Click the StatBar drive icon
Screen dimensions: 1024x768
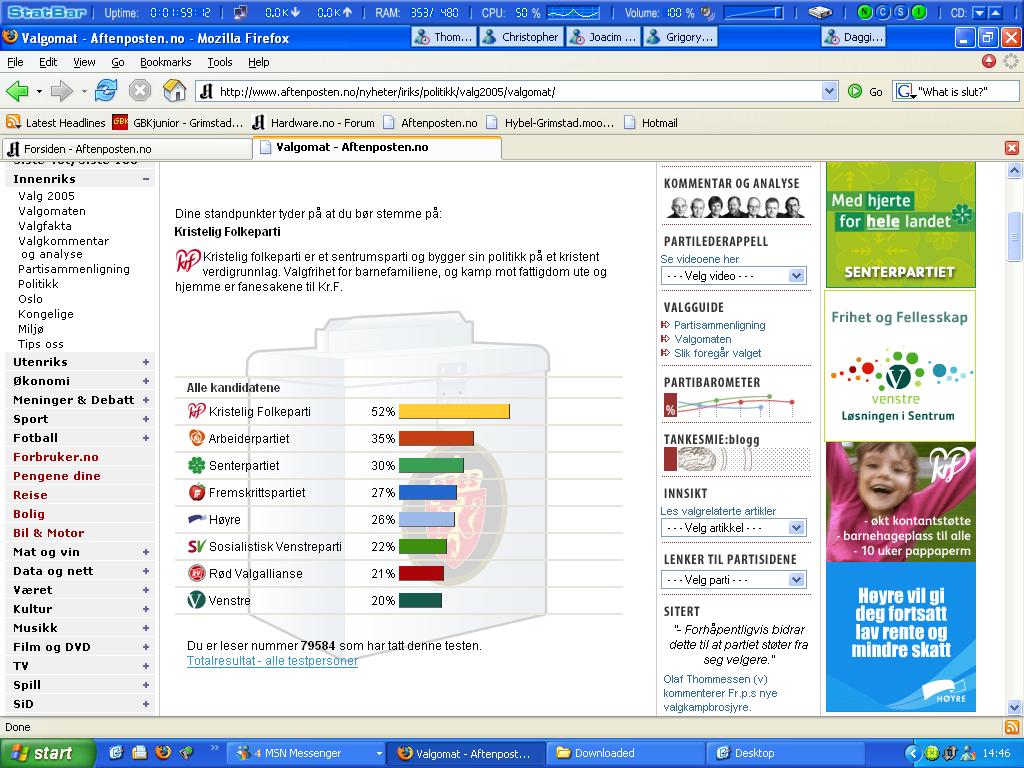(x=820, y=12)
